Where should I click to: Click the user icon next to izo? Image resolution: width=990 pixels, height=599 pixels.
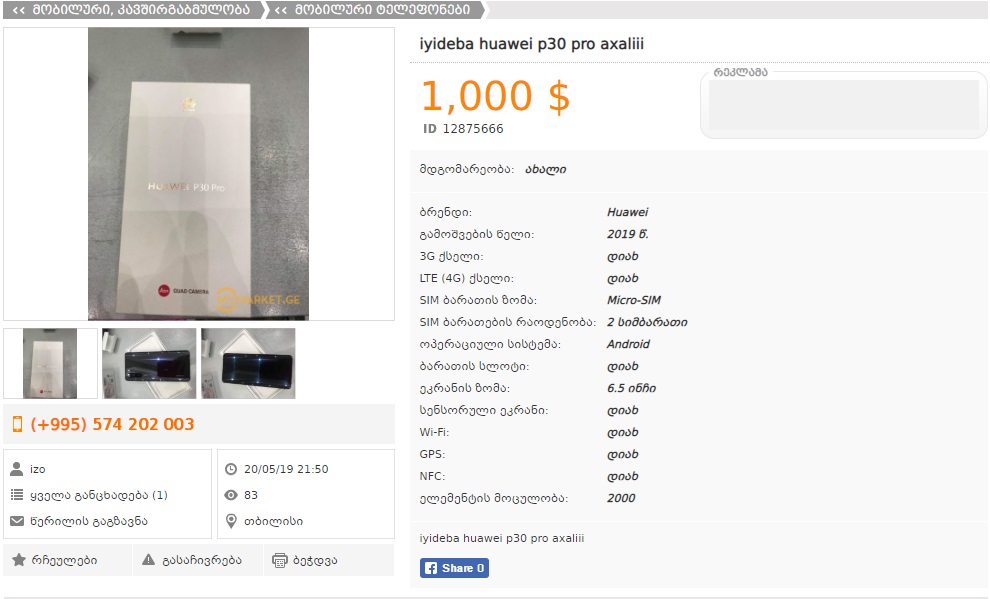[x=16, y=469]
